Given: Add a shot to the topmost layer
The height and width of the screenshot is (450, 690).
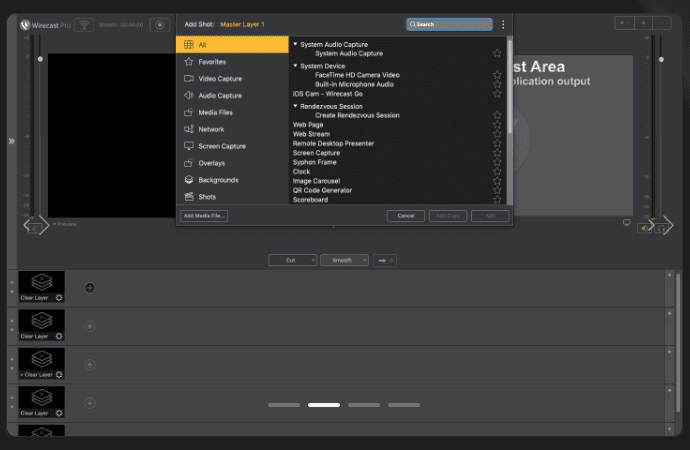Looking at the screenshot, I should (x=90, y=288).
